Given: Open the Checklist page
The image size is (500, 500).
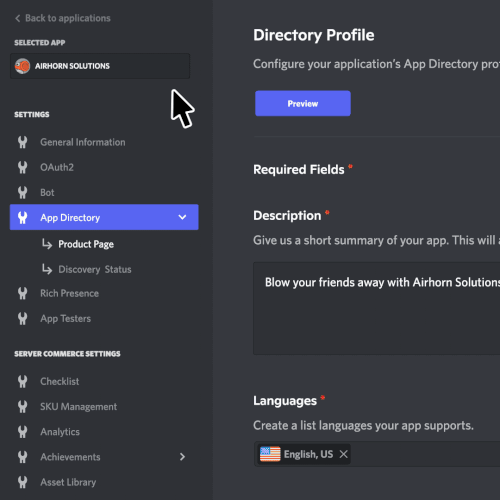Looking at the screenshot, I should tap(60, 381).
